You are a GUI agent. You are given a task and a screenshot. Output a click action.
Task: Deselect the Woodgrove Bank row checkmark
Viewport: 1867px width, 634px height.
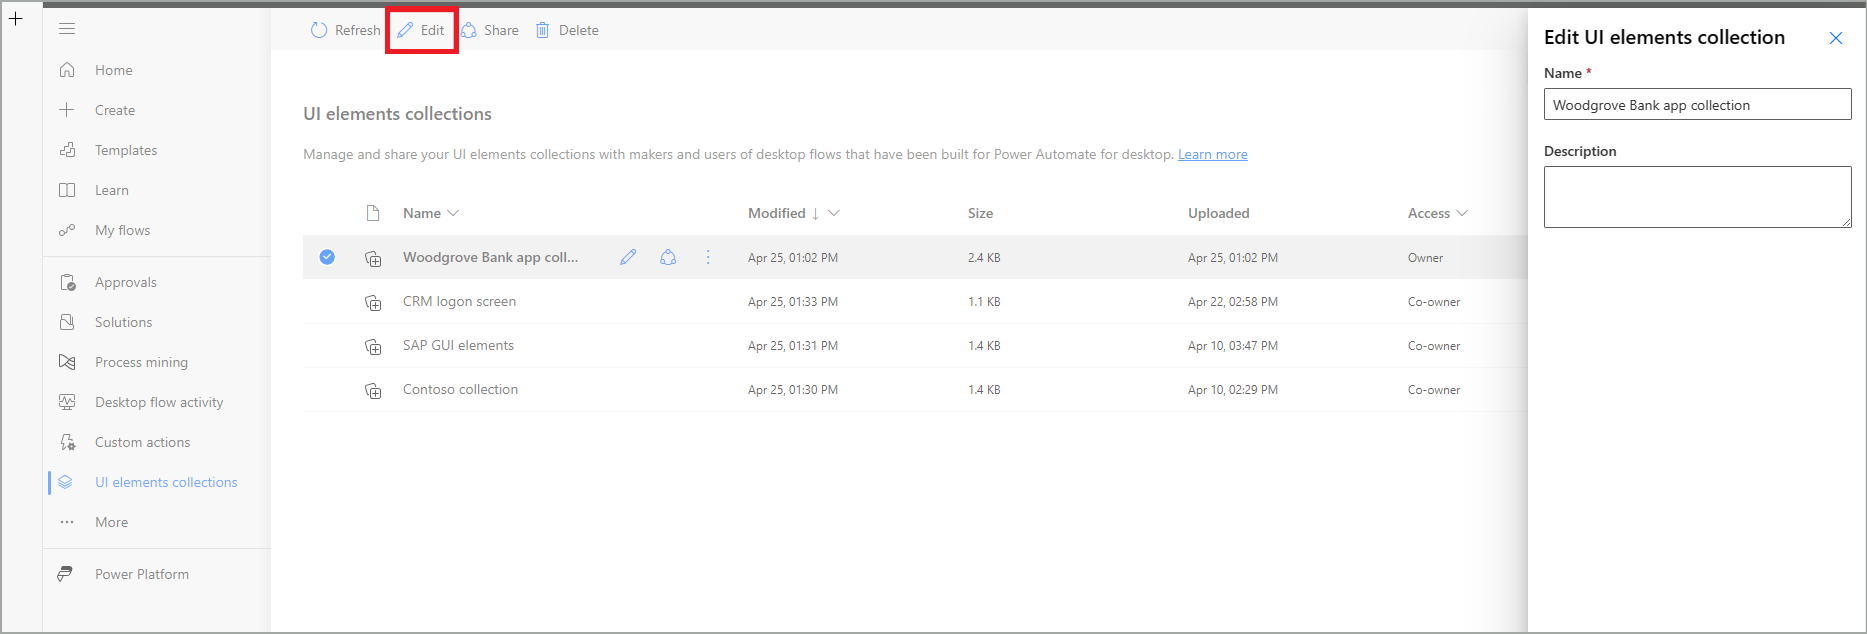[327, 257]
